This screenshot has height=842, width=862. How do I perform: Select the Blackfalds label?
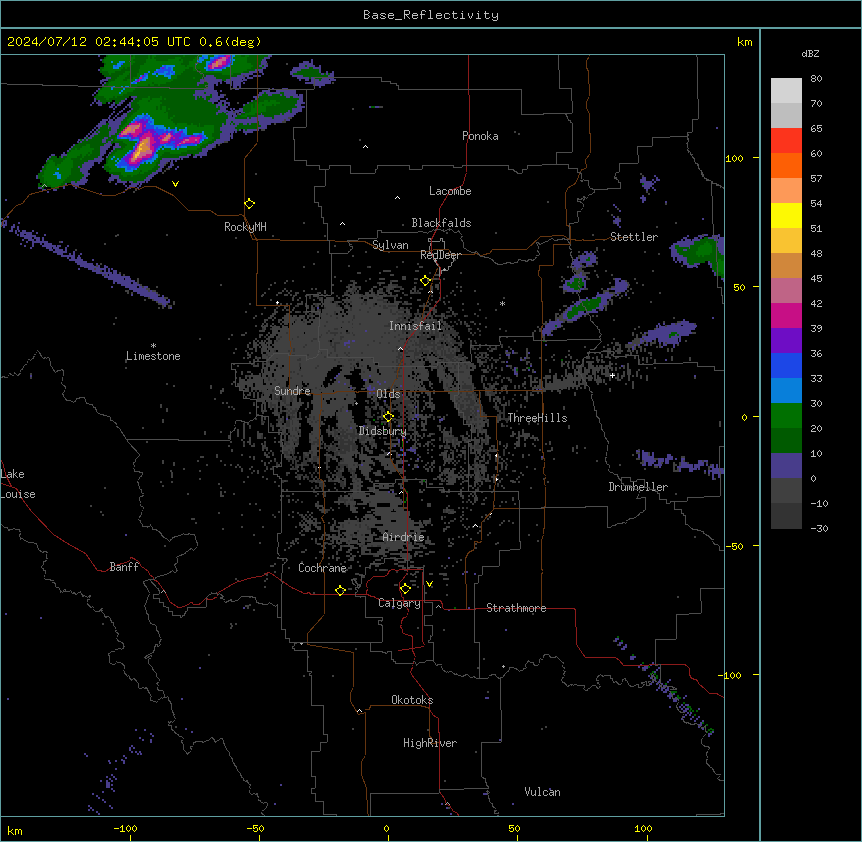point(441,223)
